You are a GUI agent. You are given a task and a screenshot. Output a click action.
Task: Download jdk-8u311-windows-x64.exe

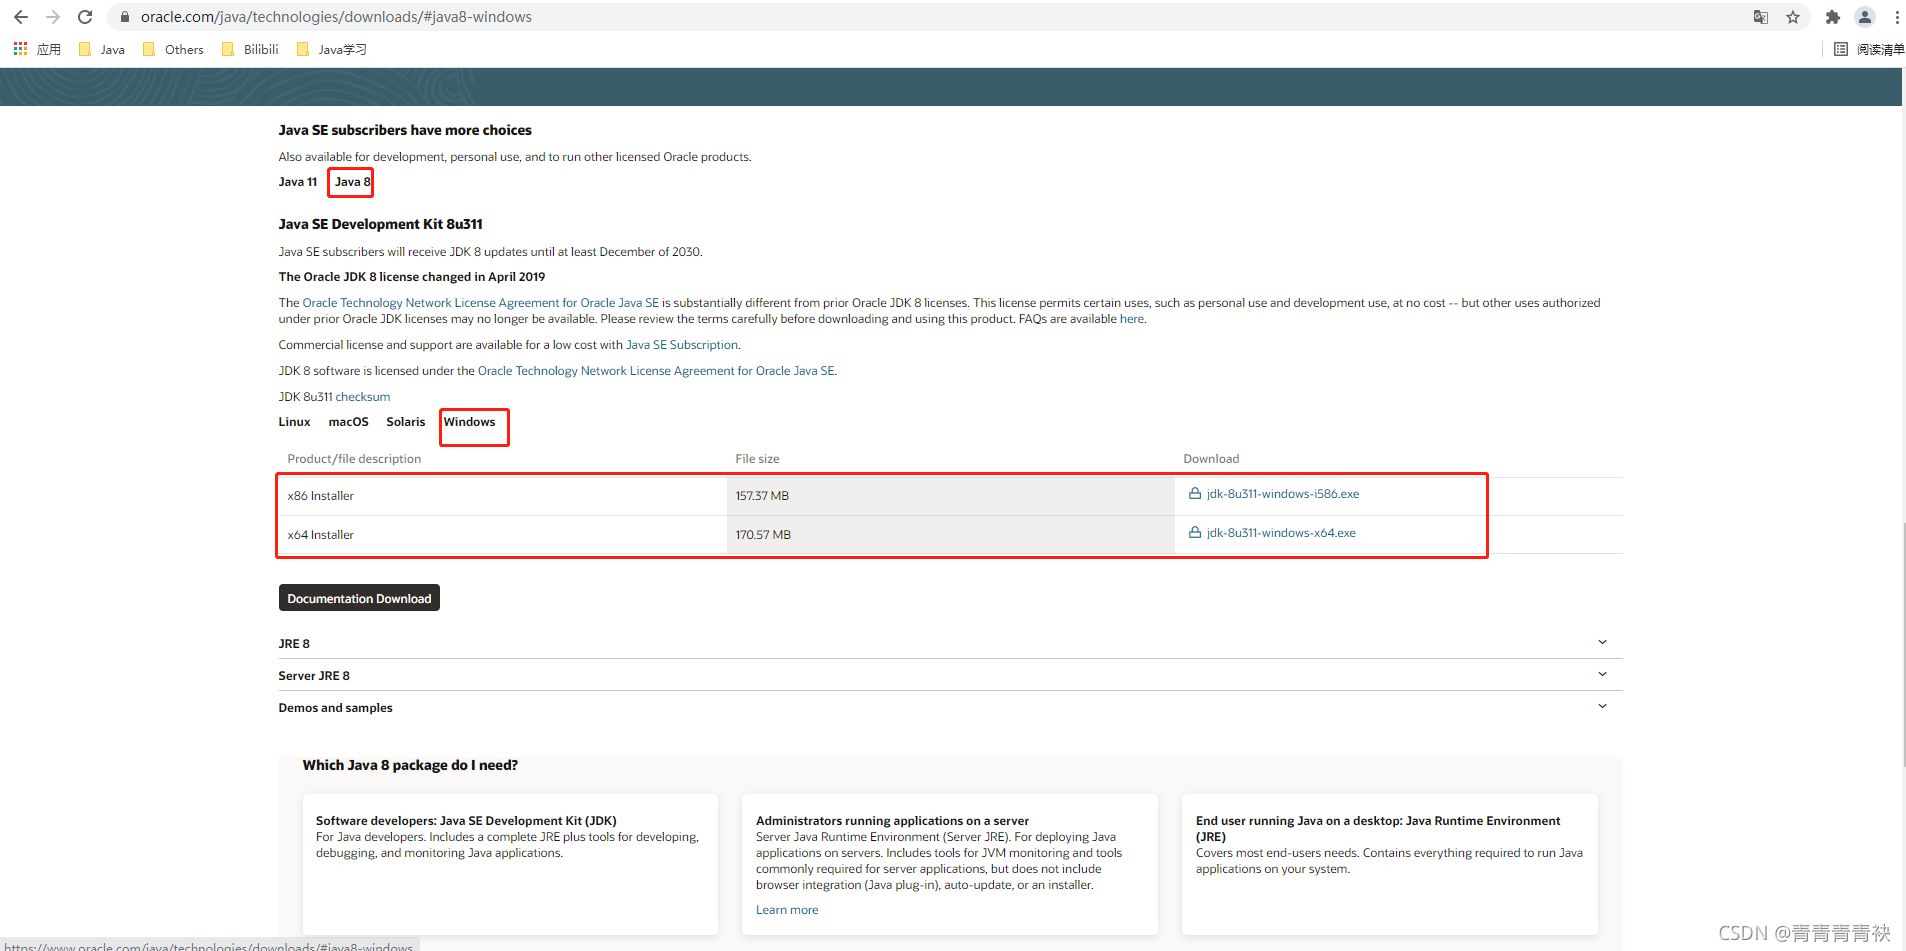[x=1281, y=533]
